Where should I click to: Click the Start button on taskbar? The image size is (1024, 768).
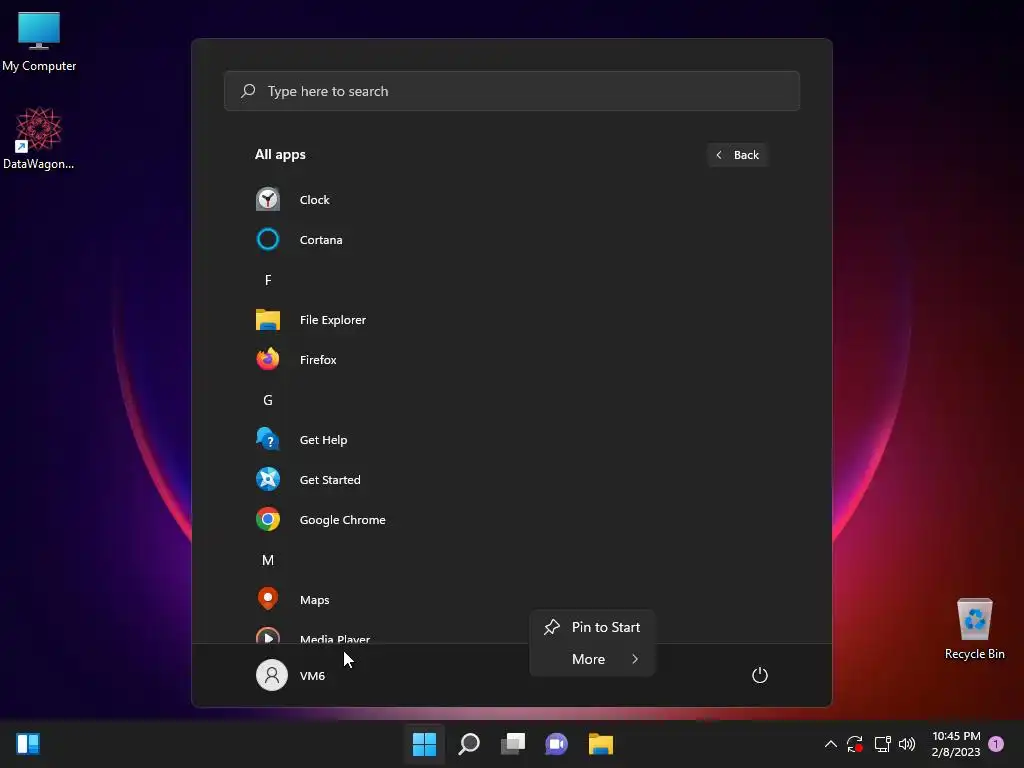click(x=424, y=744)
